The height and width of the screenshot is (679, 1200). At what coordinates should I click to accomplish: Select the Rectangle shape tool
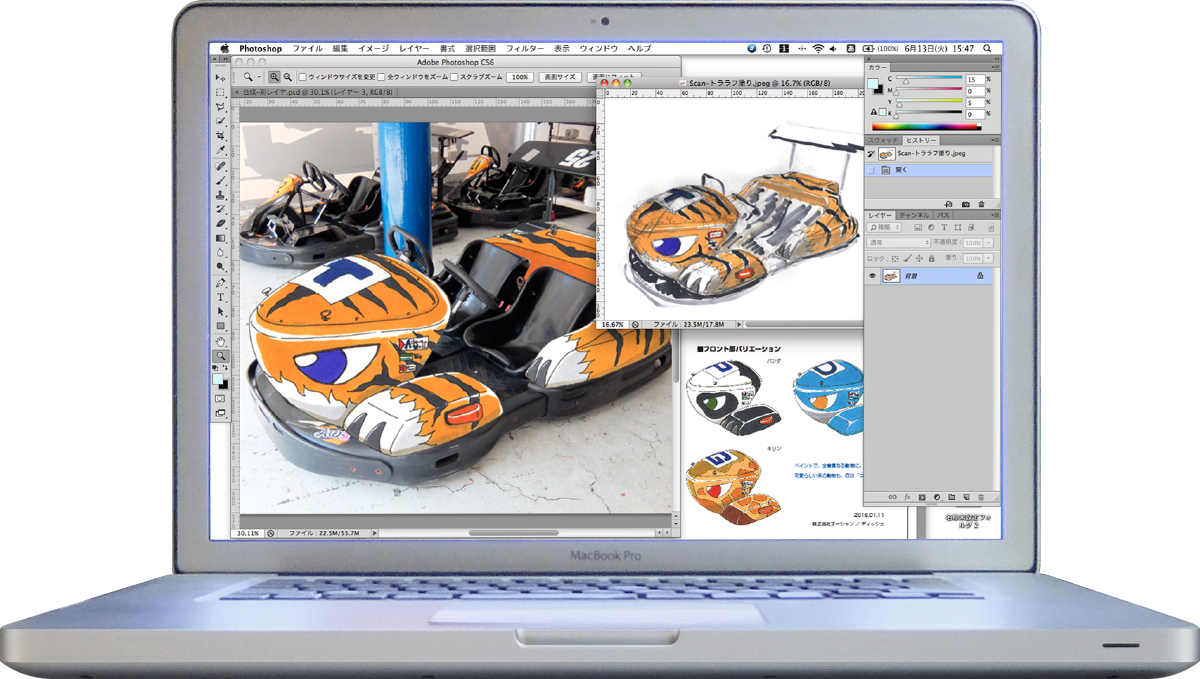[x=220, y=326]
